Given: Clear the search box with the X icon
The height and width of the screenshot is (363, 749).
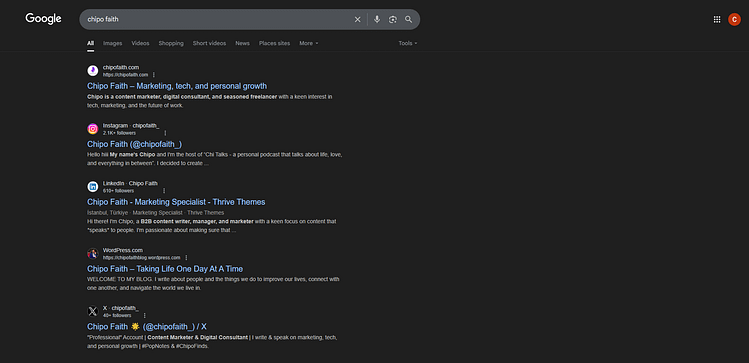Looking at the screenshot, I should pos(357,20).
